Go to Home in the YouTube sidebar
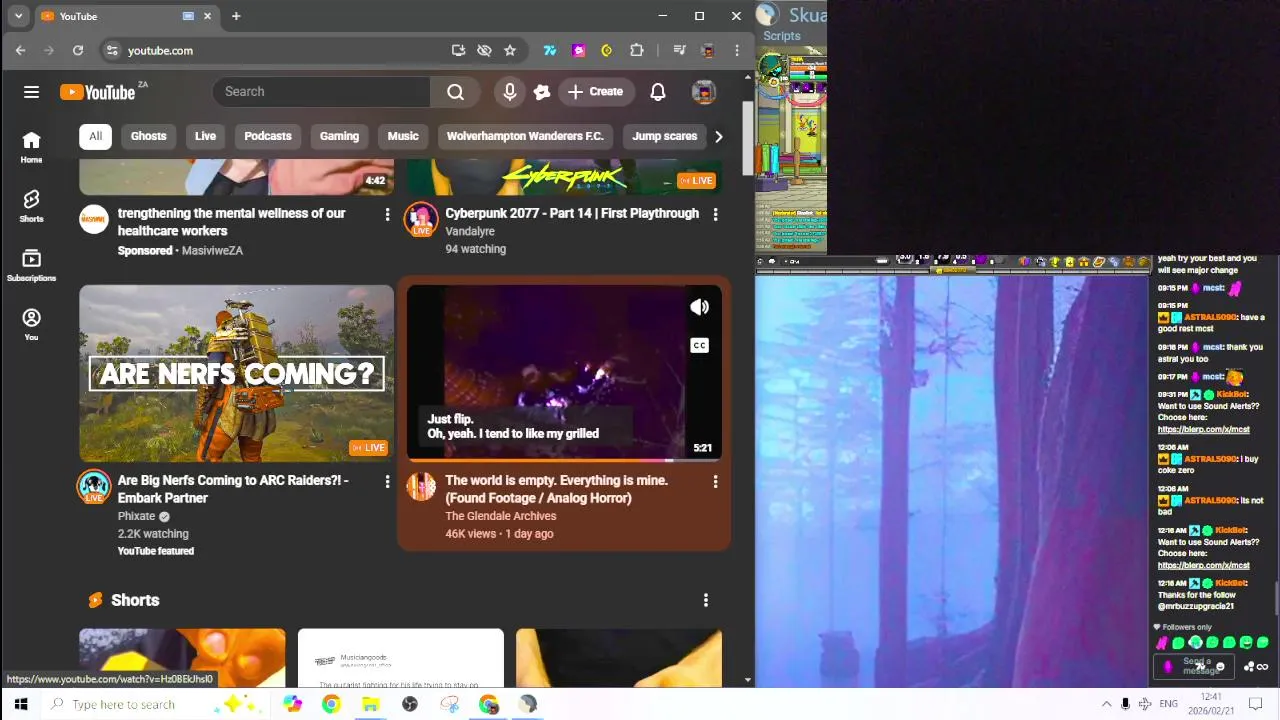This screenshot has width=1280, height=720. (x=31, y=147)
